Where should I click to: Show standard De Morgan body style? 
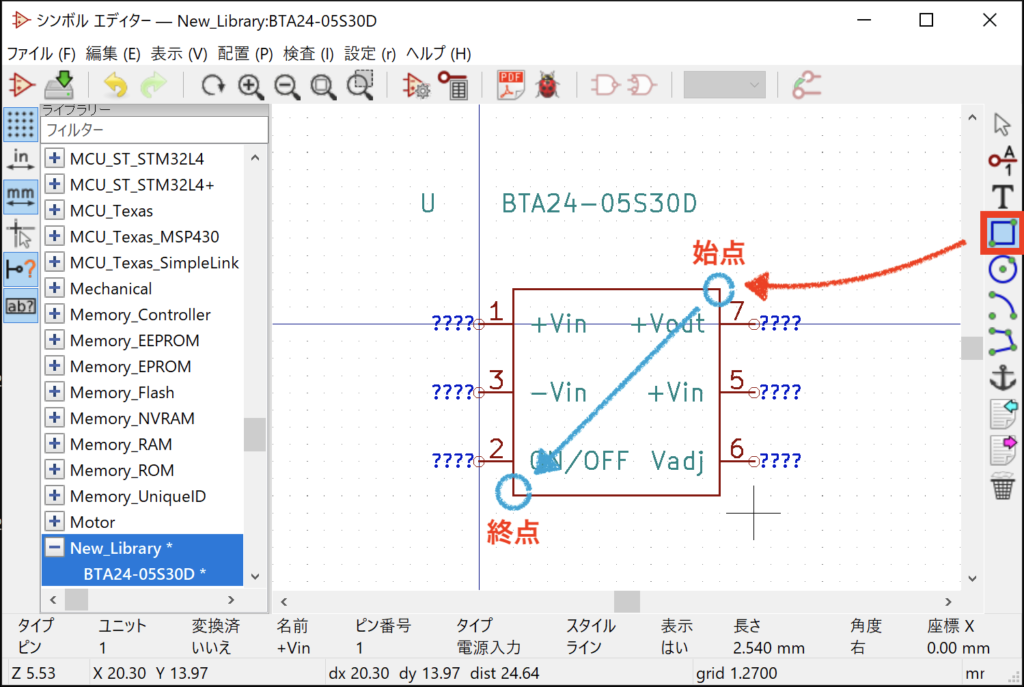coord(605,86)
